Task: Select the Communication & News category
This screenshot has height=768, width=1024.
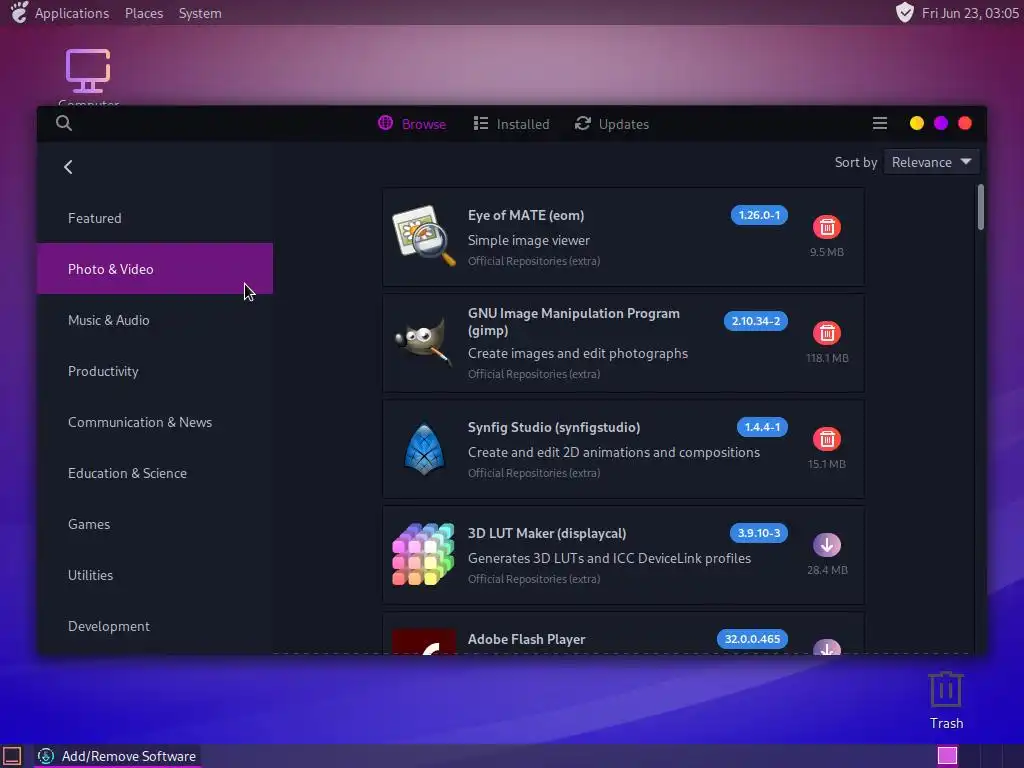Action: (x=155, y=422)
